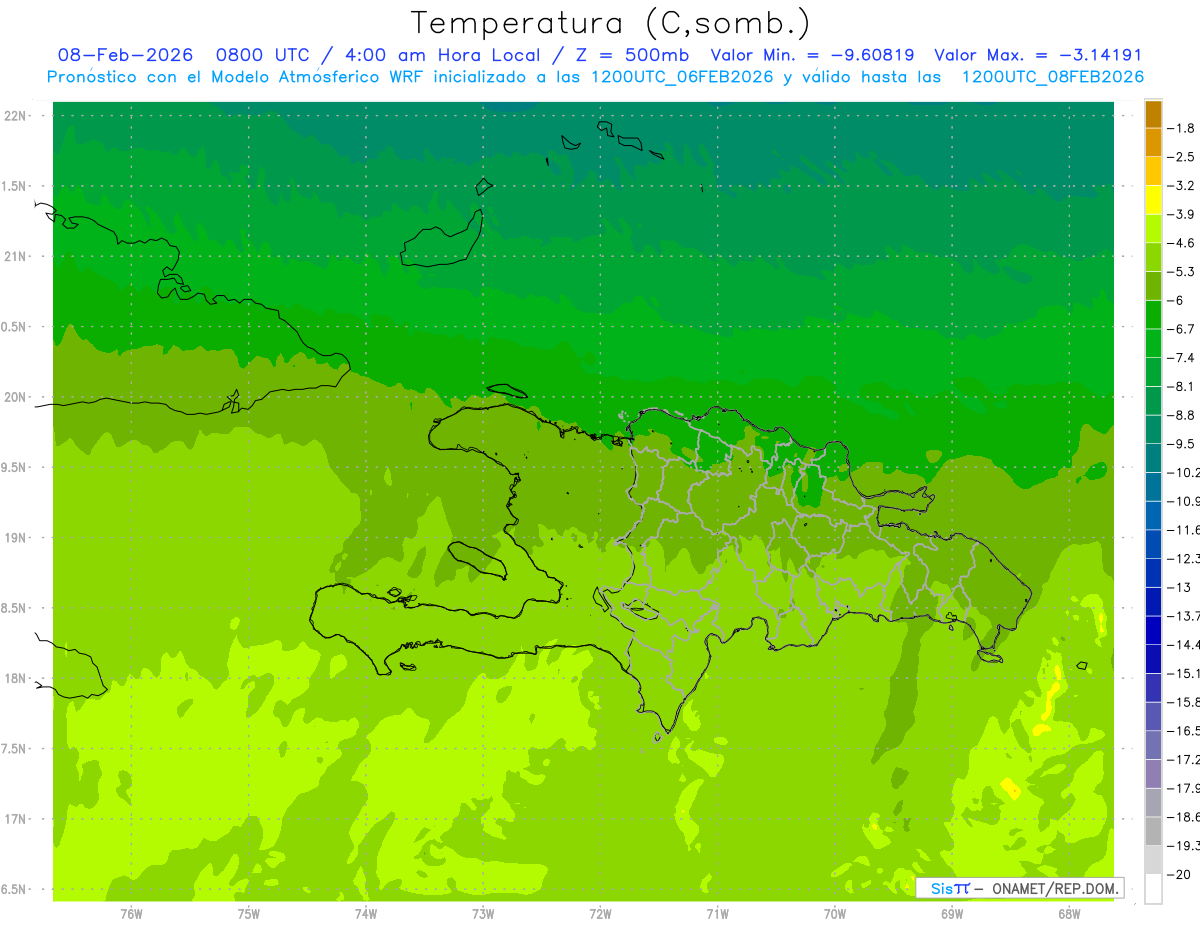The image size is (1200, 927).
Task: Click the '1200UTC_06FEB2026' initialization text
Action: tap(681, 77)
